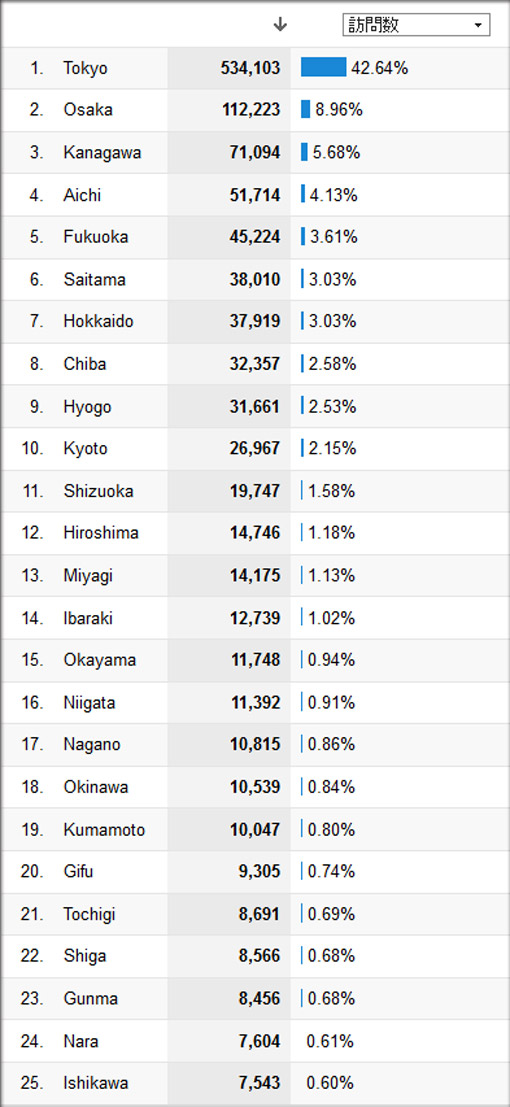Image resolution: width=510 pixels, height=1107 pixels.
Task: Click the Osaka 8.96% percentage bar
Action: pyautogui.click(x=305, y=109)
